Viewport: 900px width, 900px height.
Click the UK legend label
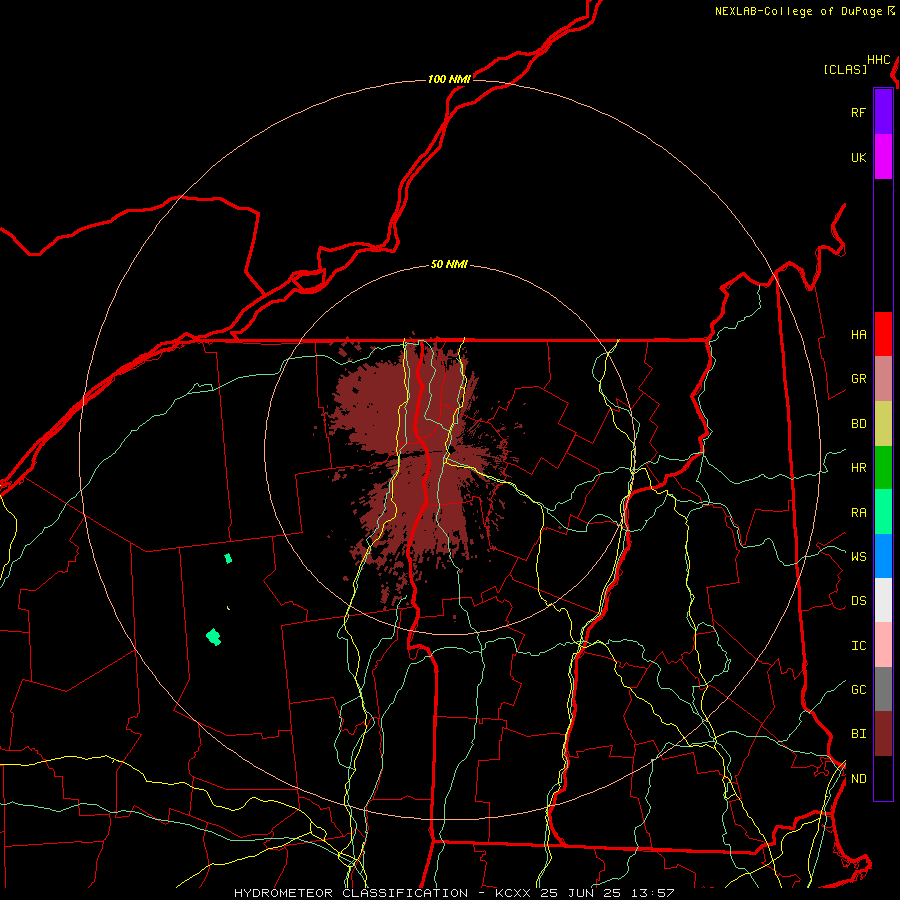pos(858,158)
